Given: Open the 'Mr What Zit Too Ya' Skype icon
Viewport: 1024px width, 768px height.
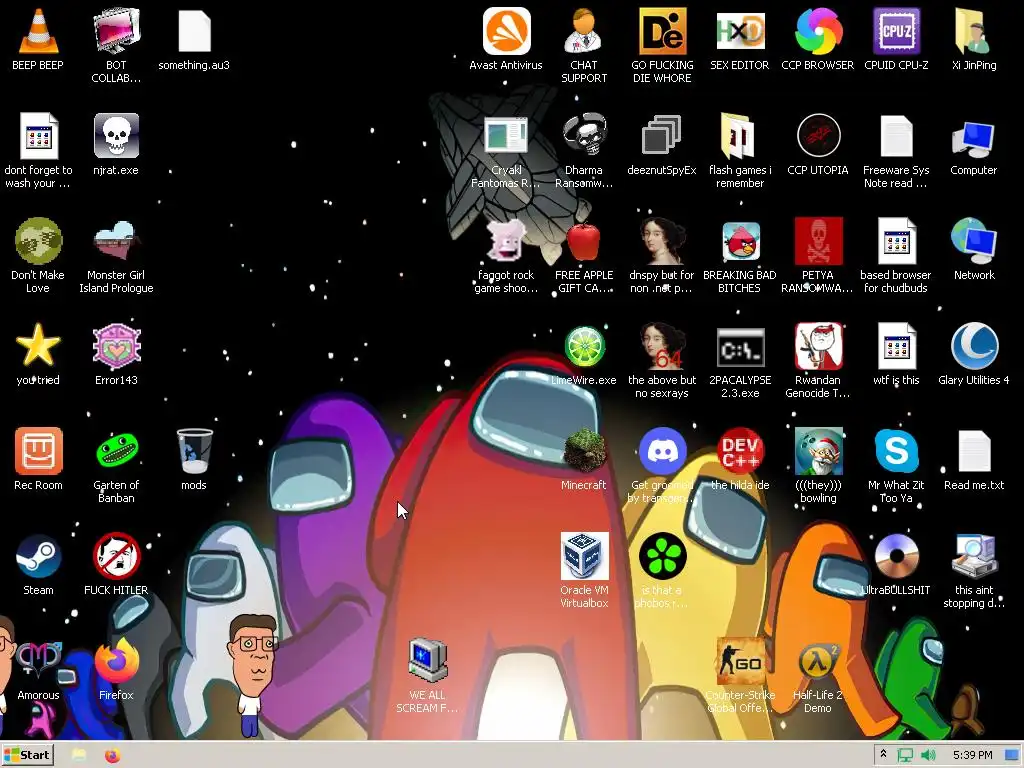Looking at the screenshot, I should pyautogui.click(x=896, y=451).
